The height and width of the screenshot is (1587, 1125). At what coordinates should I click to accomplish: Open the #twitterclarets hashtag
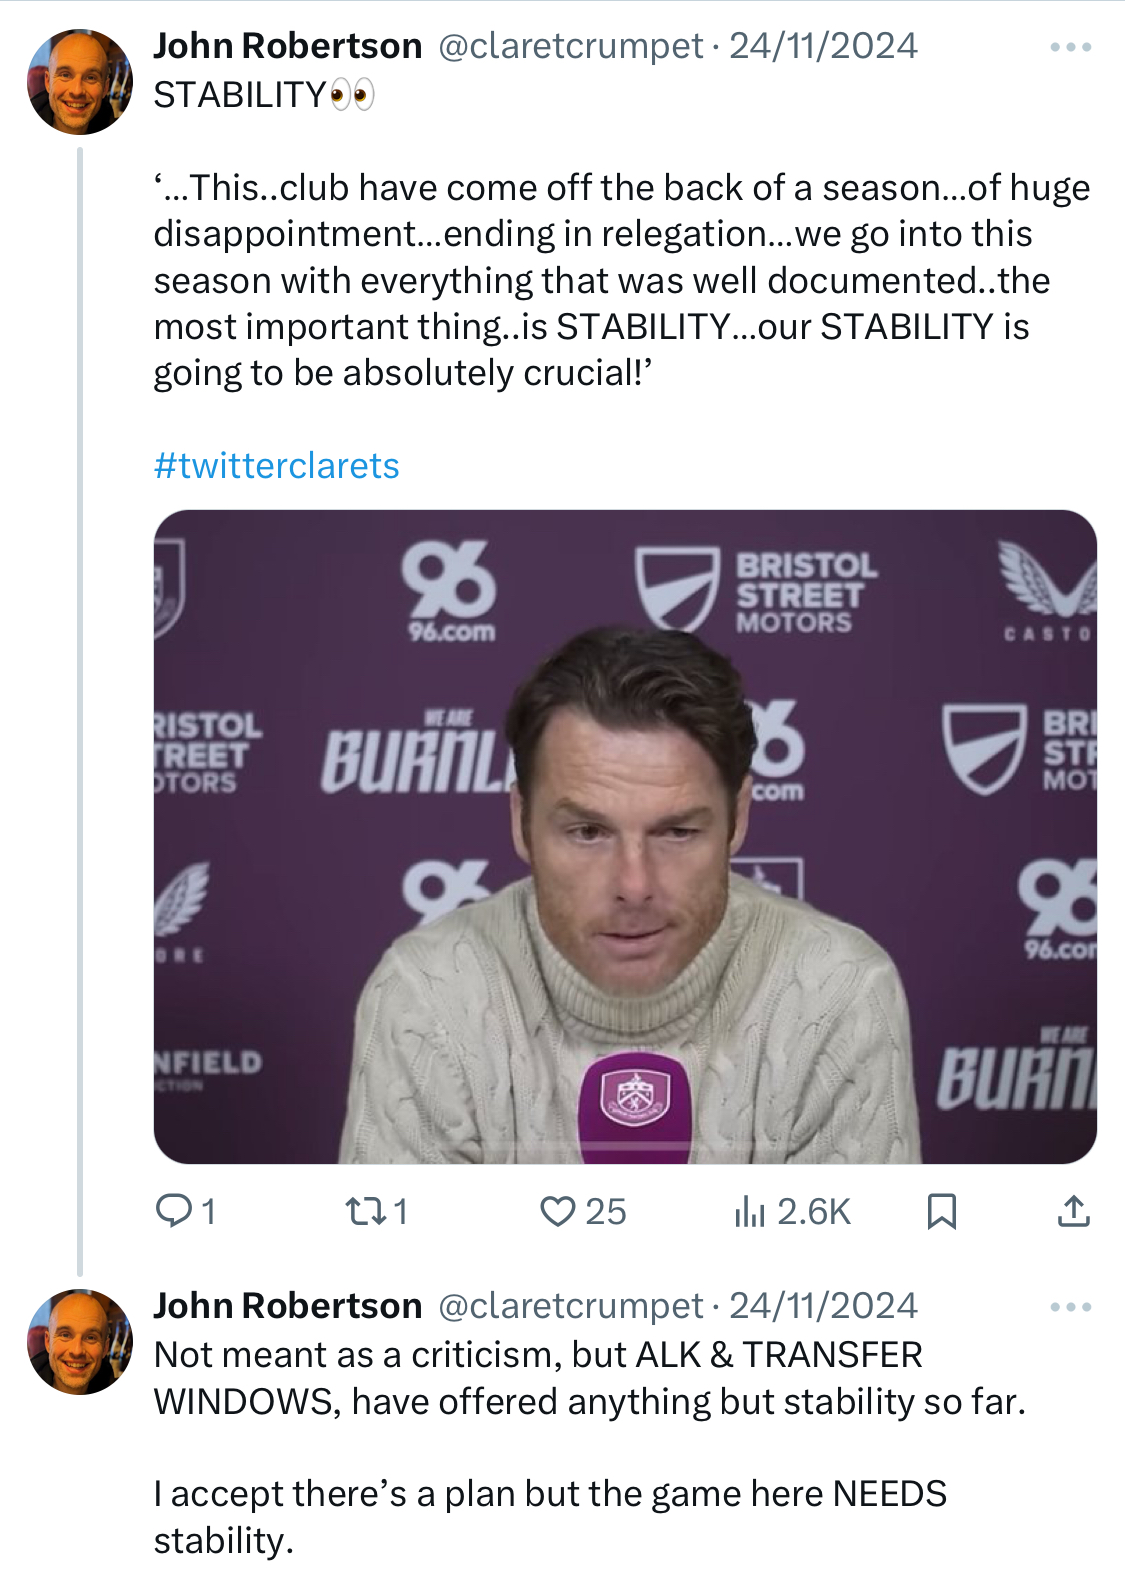pos(276,466)
